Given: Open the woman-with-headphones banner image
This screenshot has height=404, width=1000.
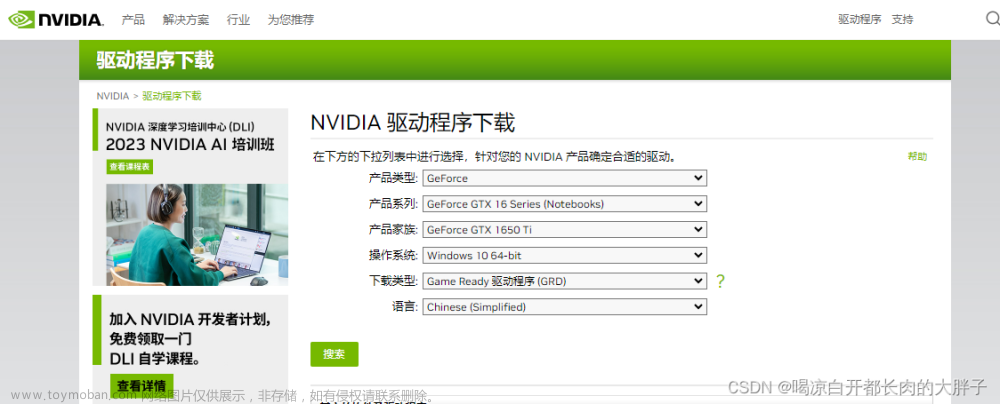Looking at the screenshot, I should [x=197, y=235].
